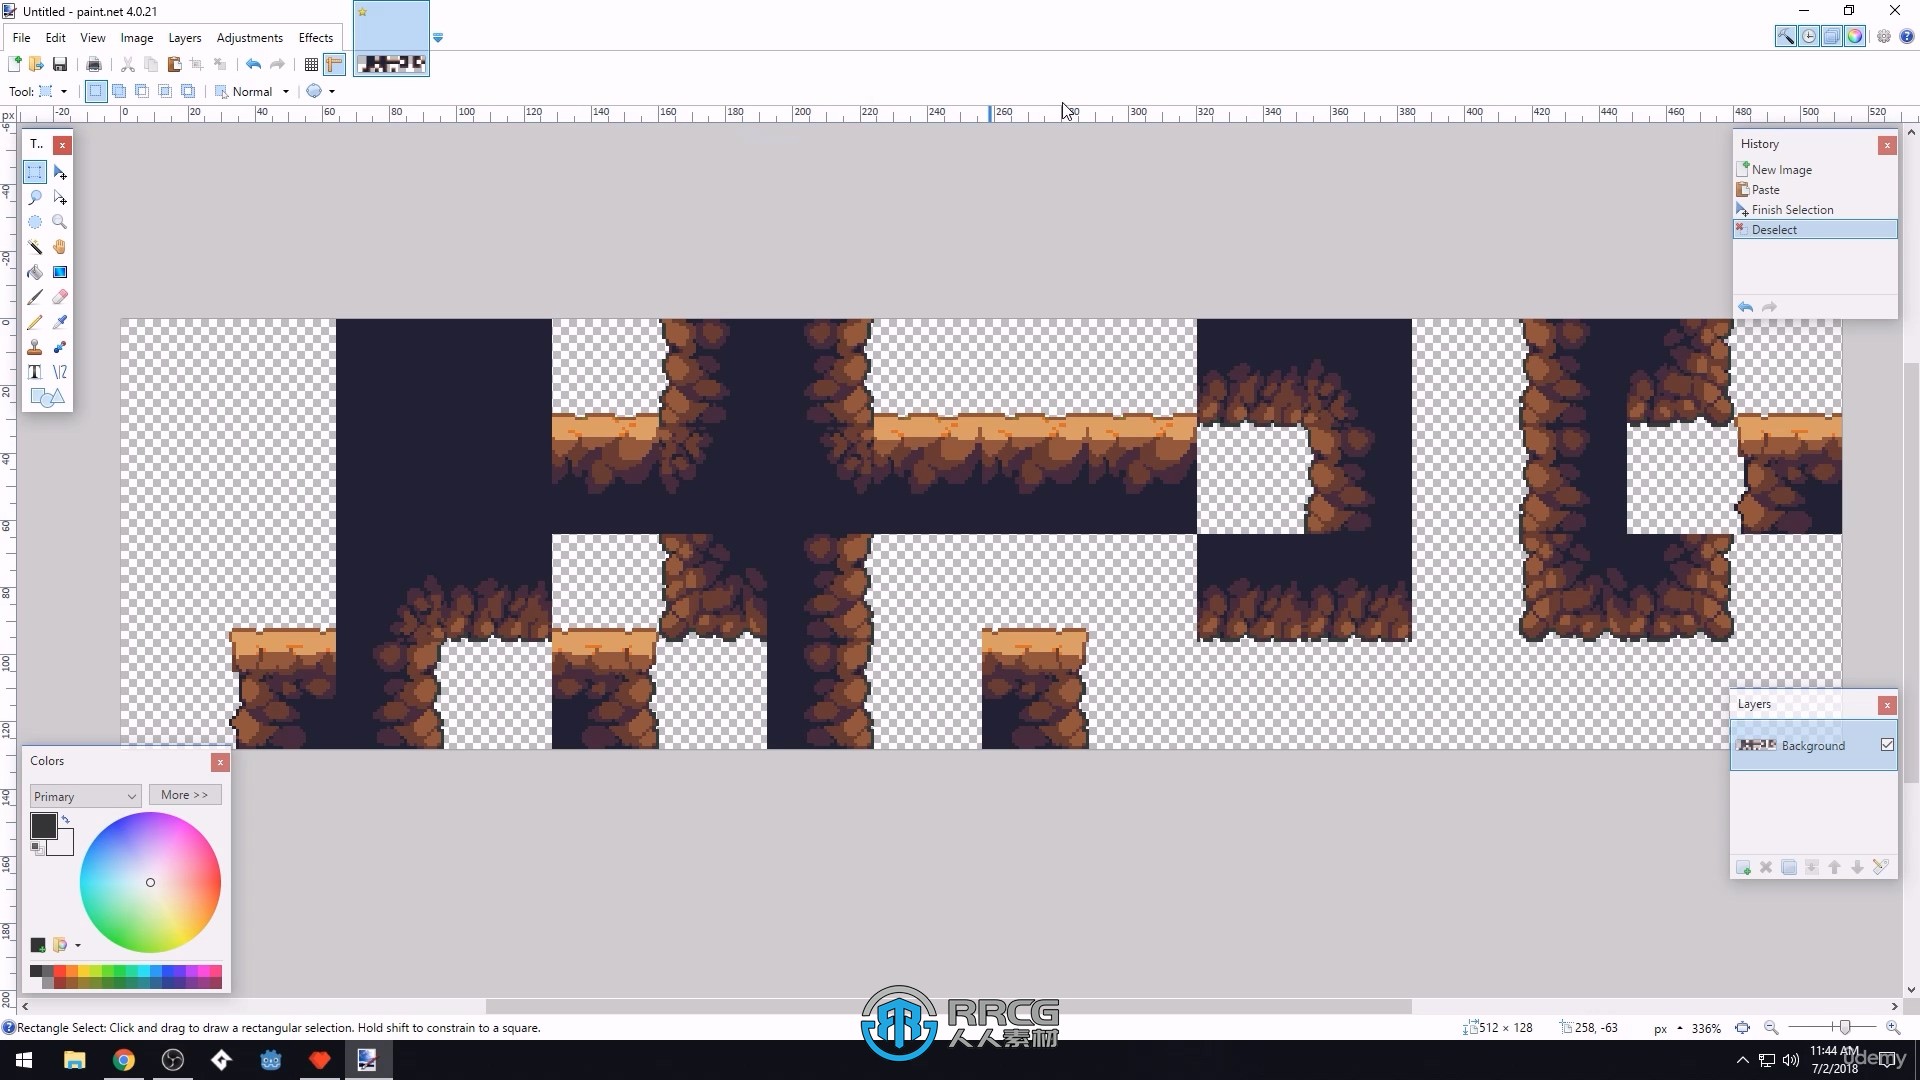
Task: Select the Paint Bucket tool
Action: point(35,272)
